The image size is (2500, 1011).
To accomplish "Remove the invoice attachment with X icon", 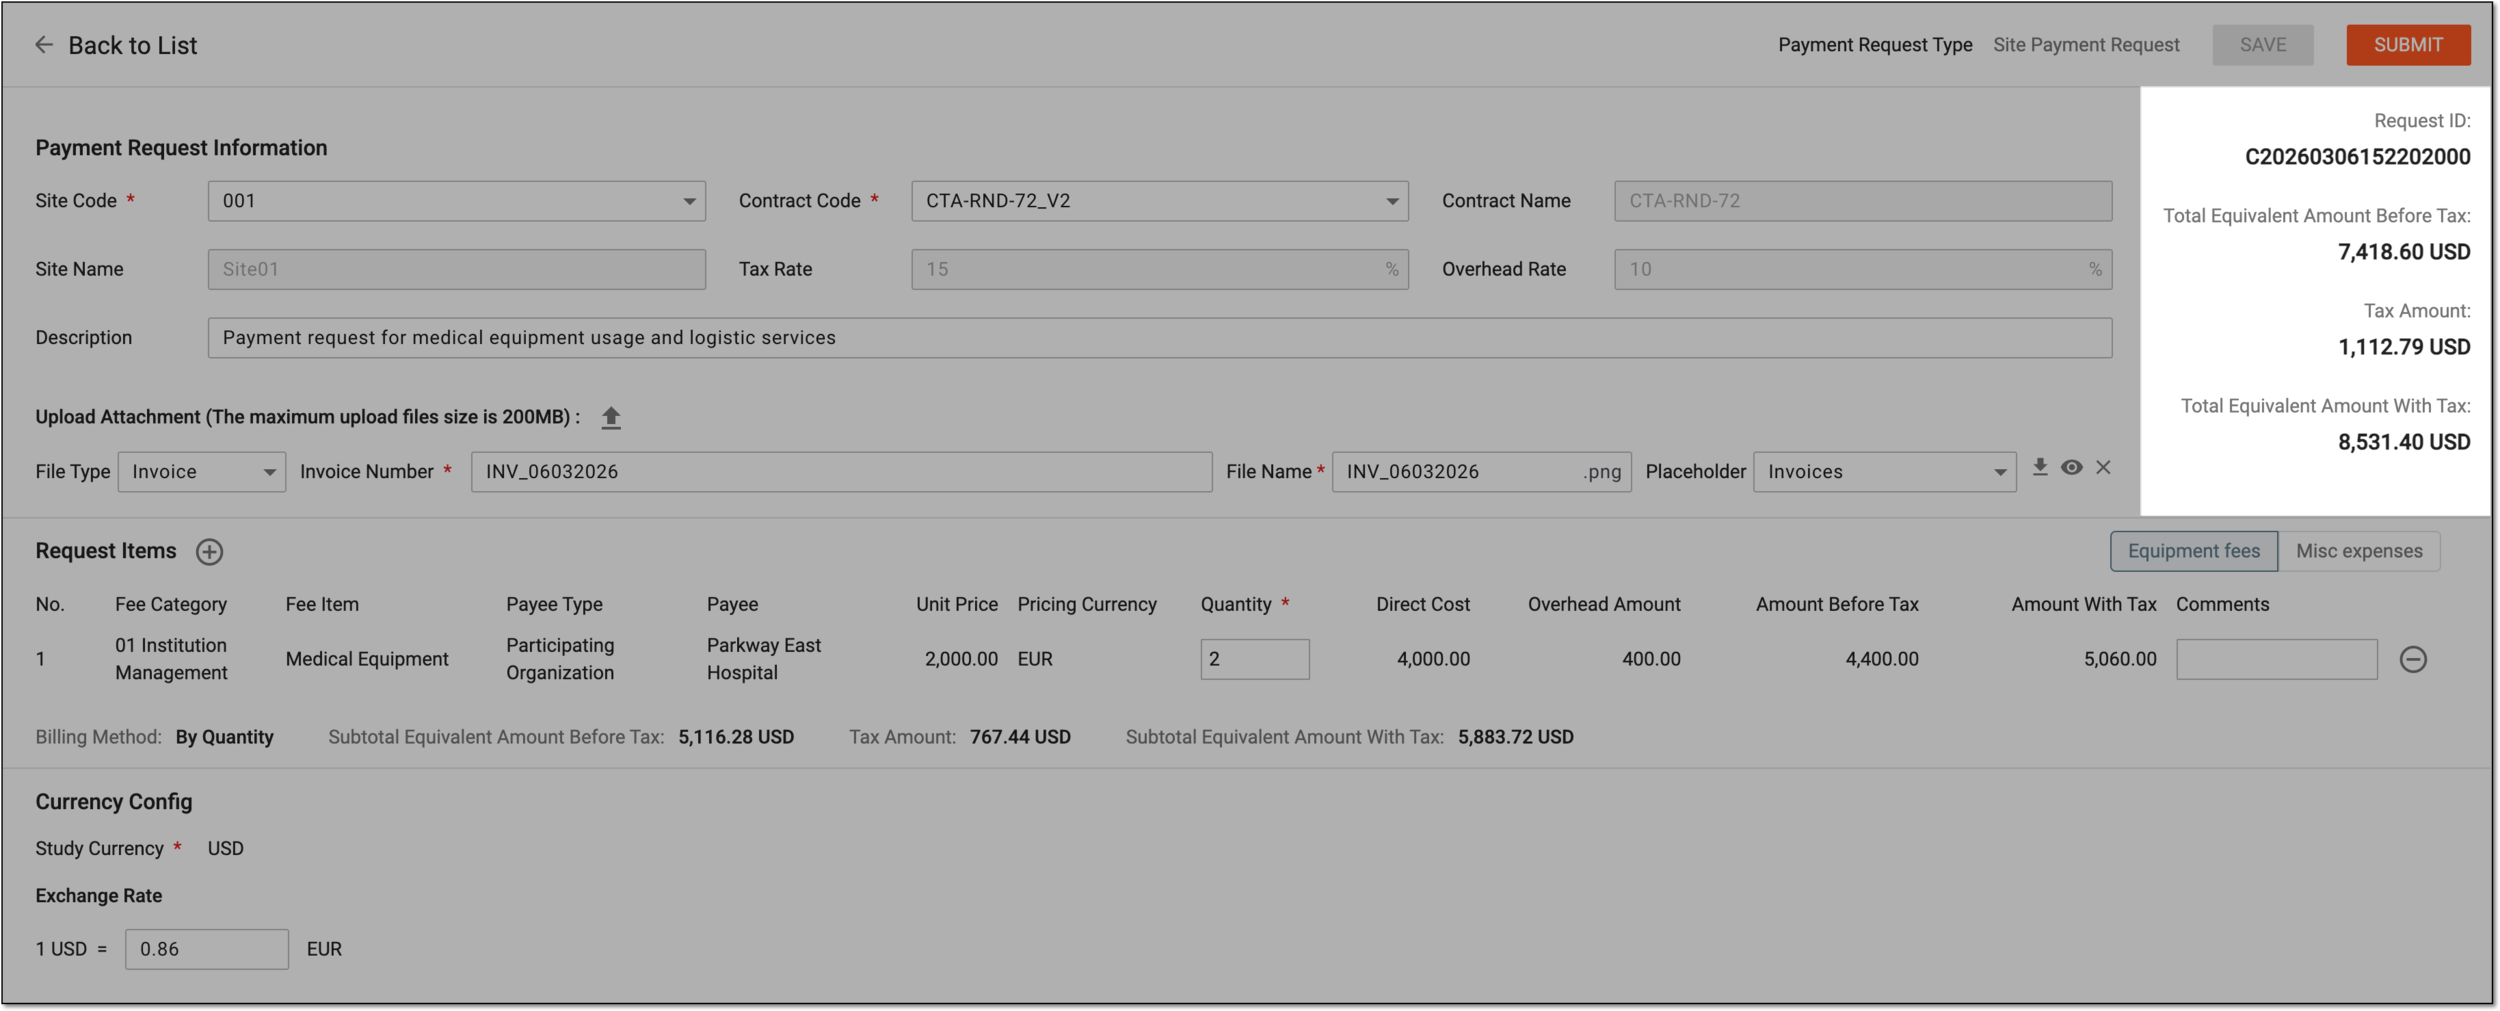I will pos(2104,467).
